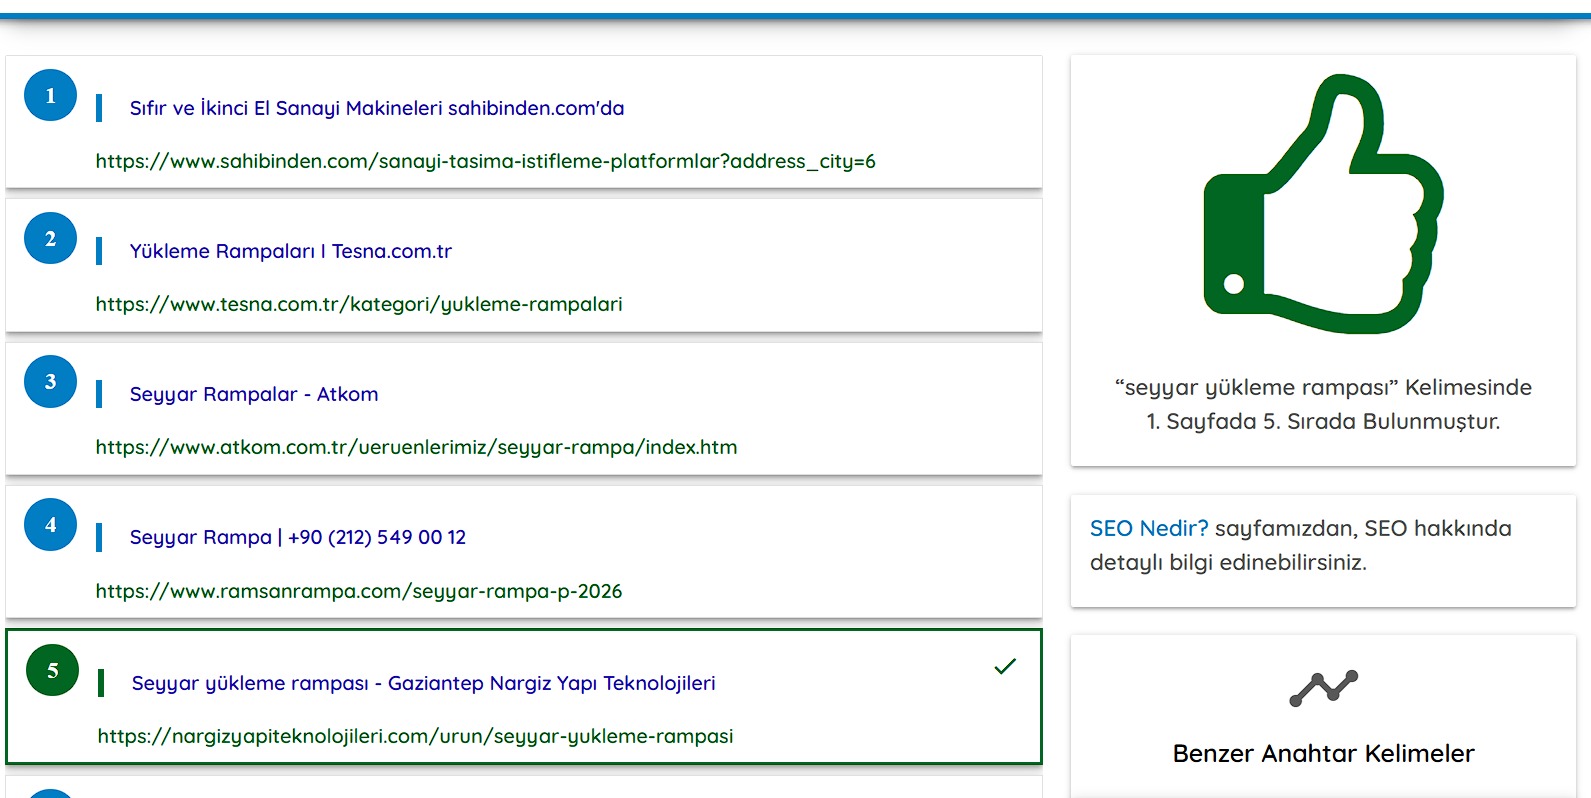This screenshot has width=1591, height=798.
Task: Open the Seyyar Rampa +90 (212) title
Action: click(x=297, y=537)
